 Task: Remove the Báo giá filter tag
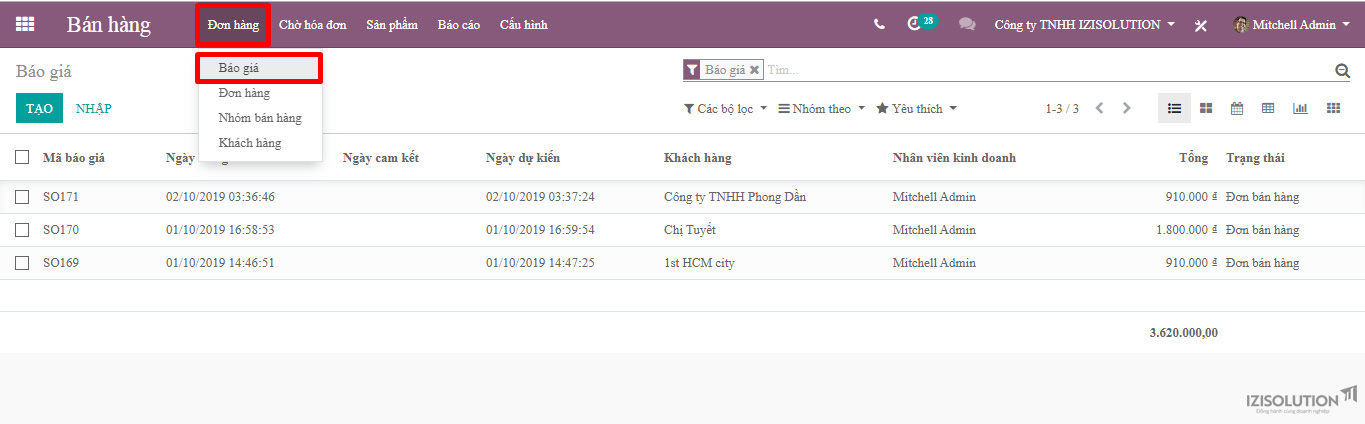(755, 70)
